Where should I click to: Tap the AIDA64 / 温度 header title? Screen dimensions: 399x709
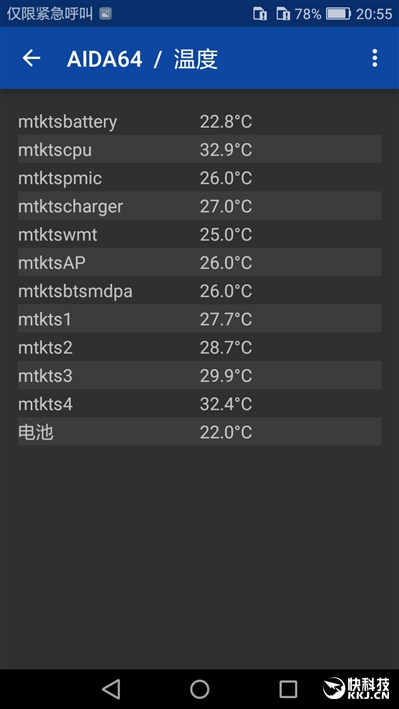142,59
